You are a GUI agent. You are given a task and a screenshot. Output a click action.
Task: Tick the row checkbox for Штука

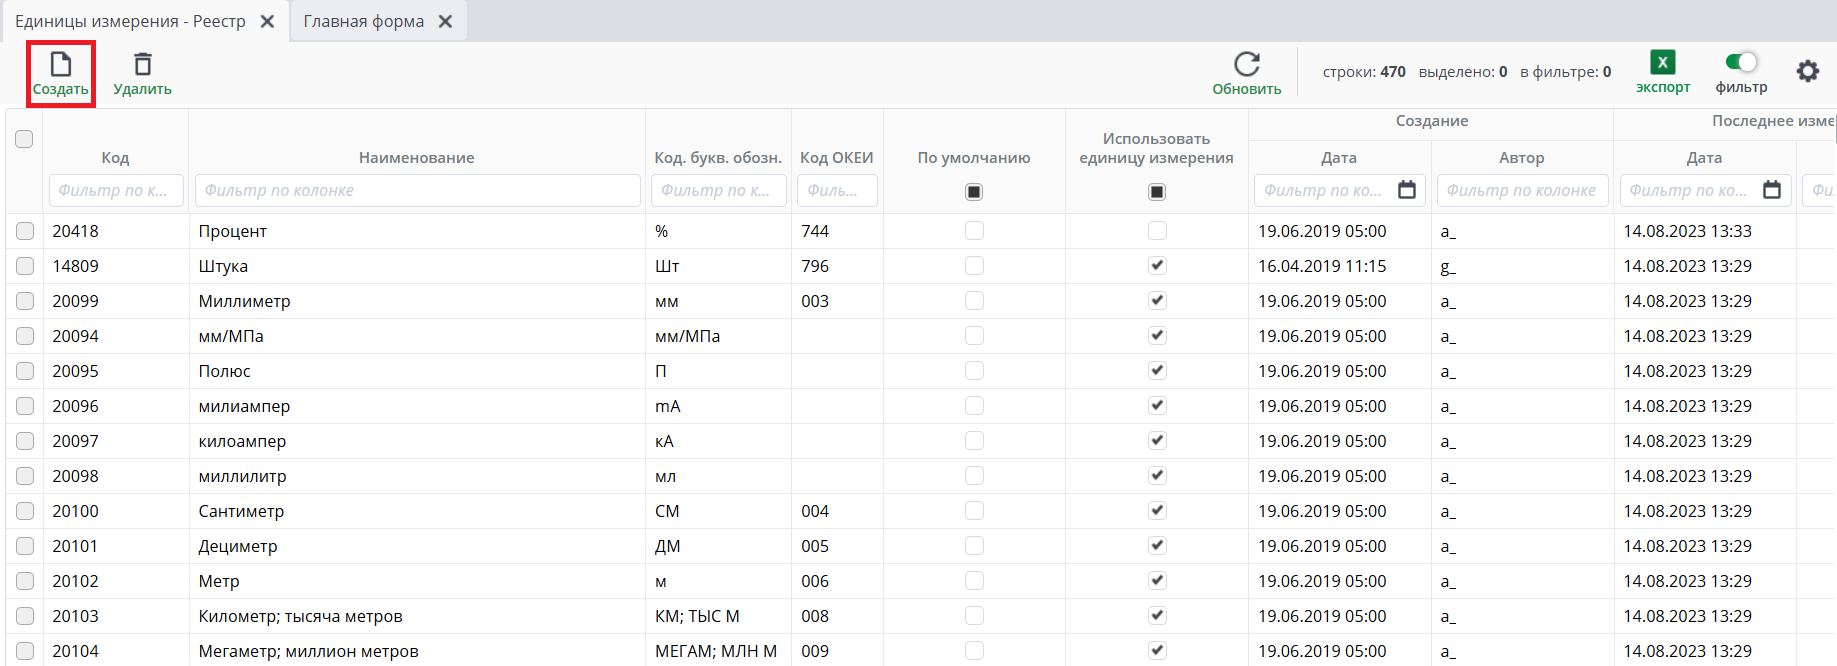[x=25, y=266]
